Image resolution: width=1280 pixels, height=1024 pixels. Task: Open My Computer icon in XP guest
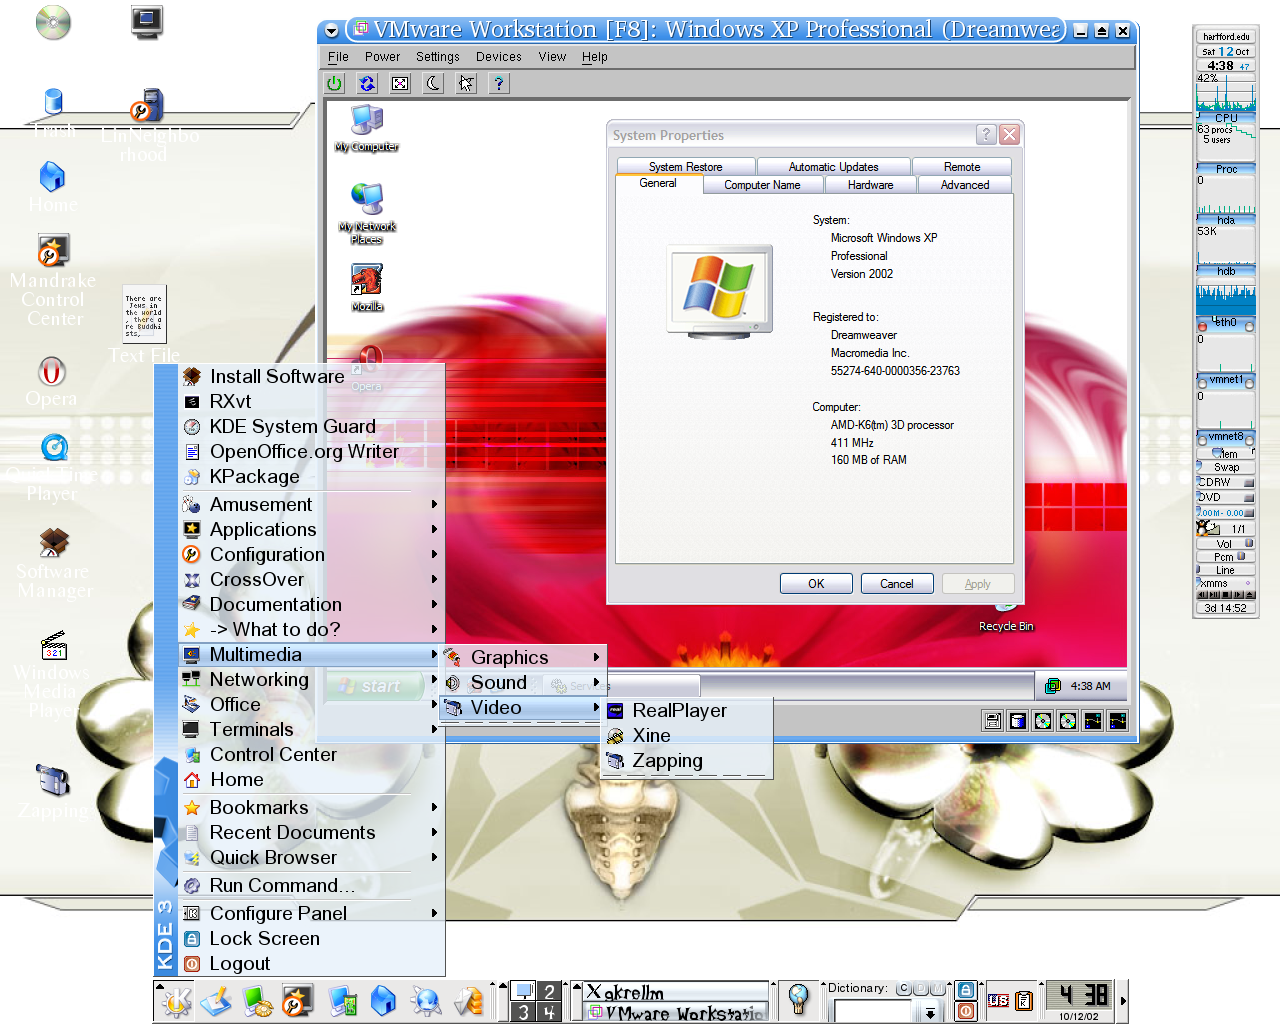367,128
